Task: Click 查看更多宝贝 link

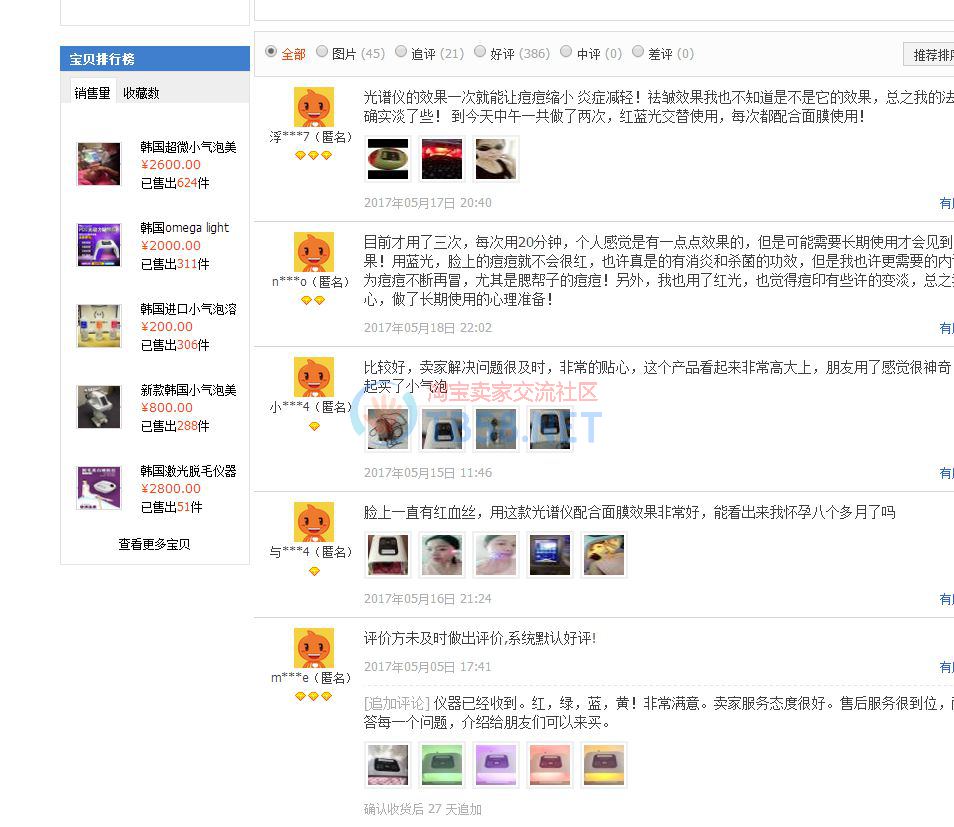Action: coord(154,544)
